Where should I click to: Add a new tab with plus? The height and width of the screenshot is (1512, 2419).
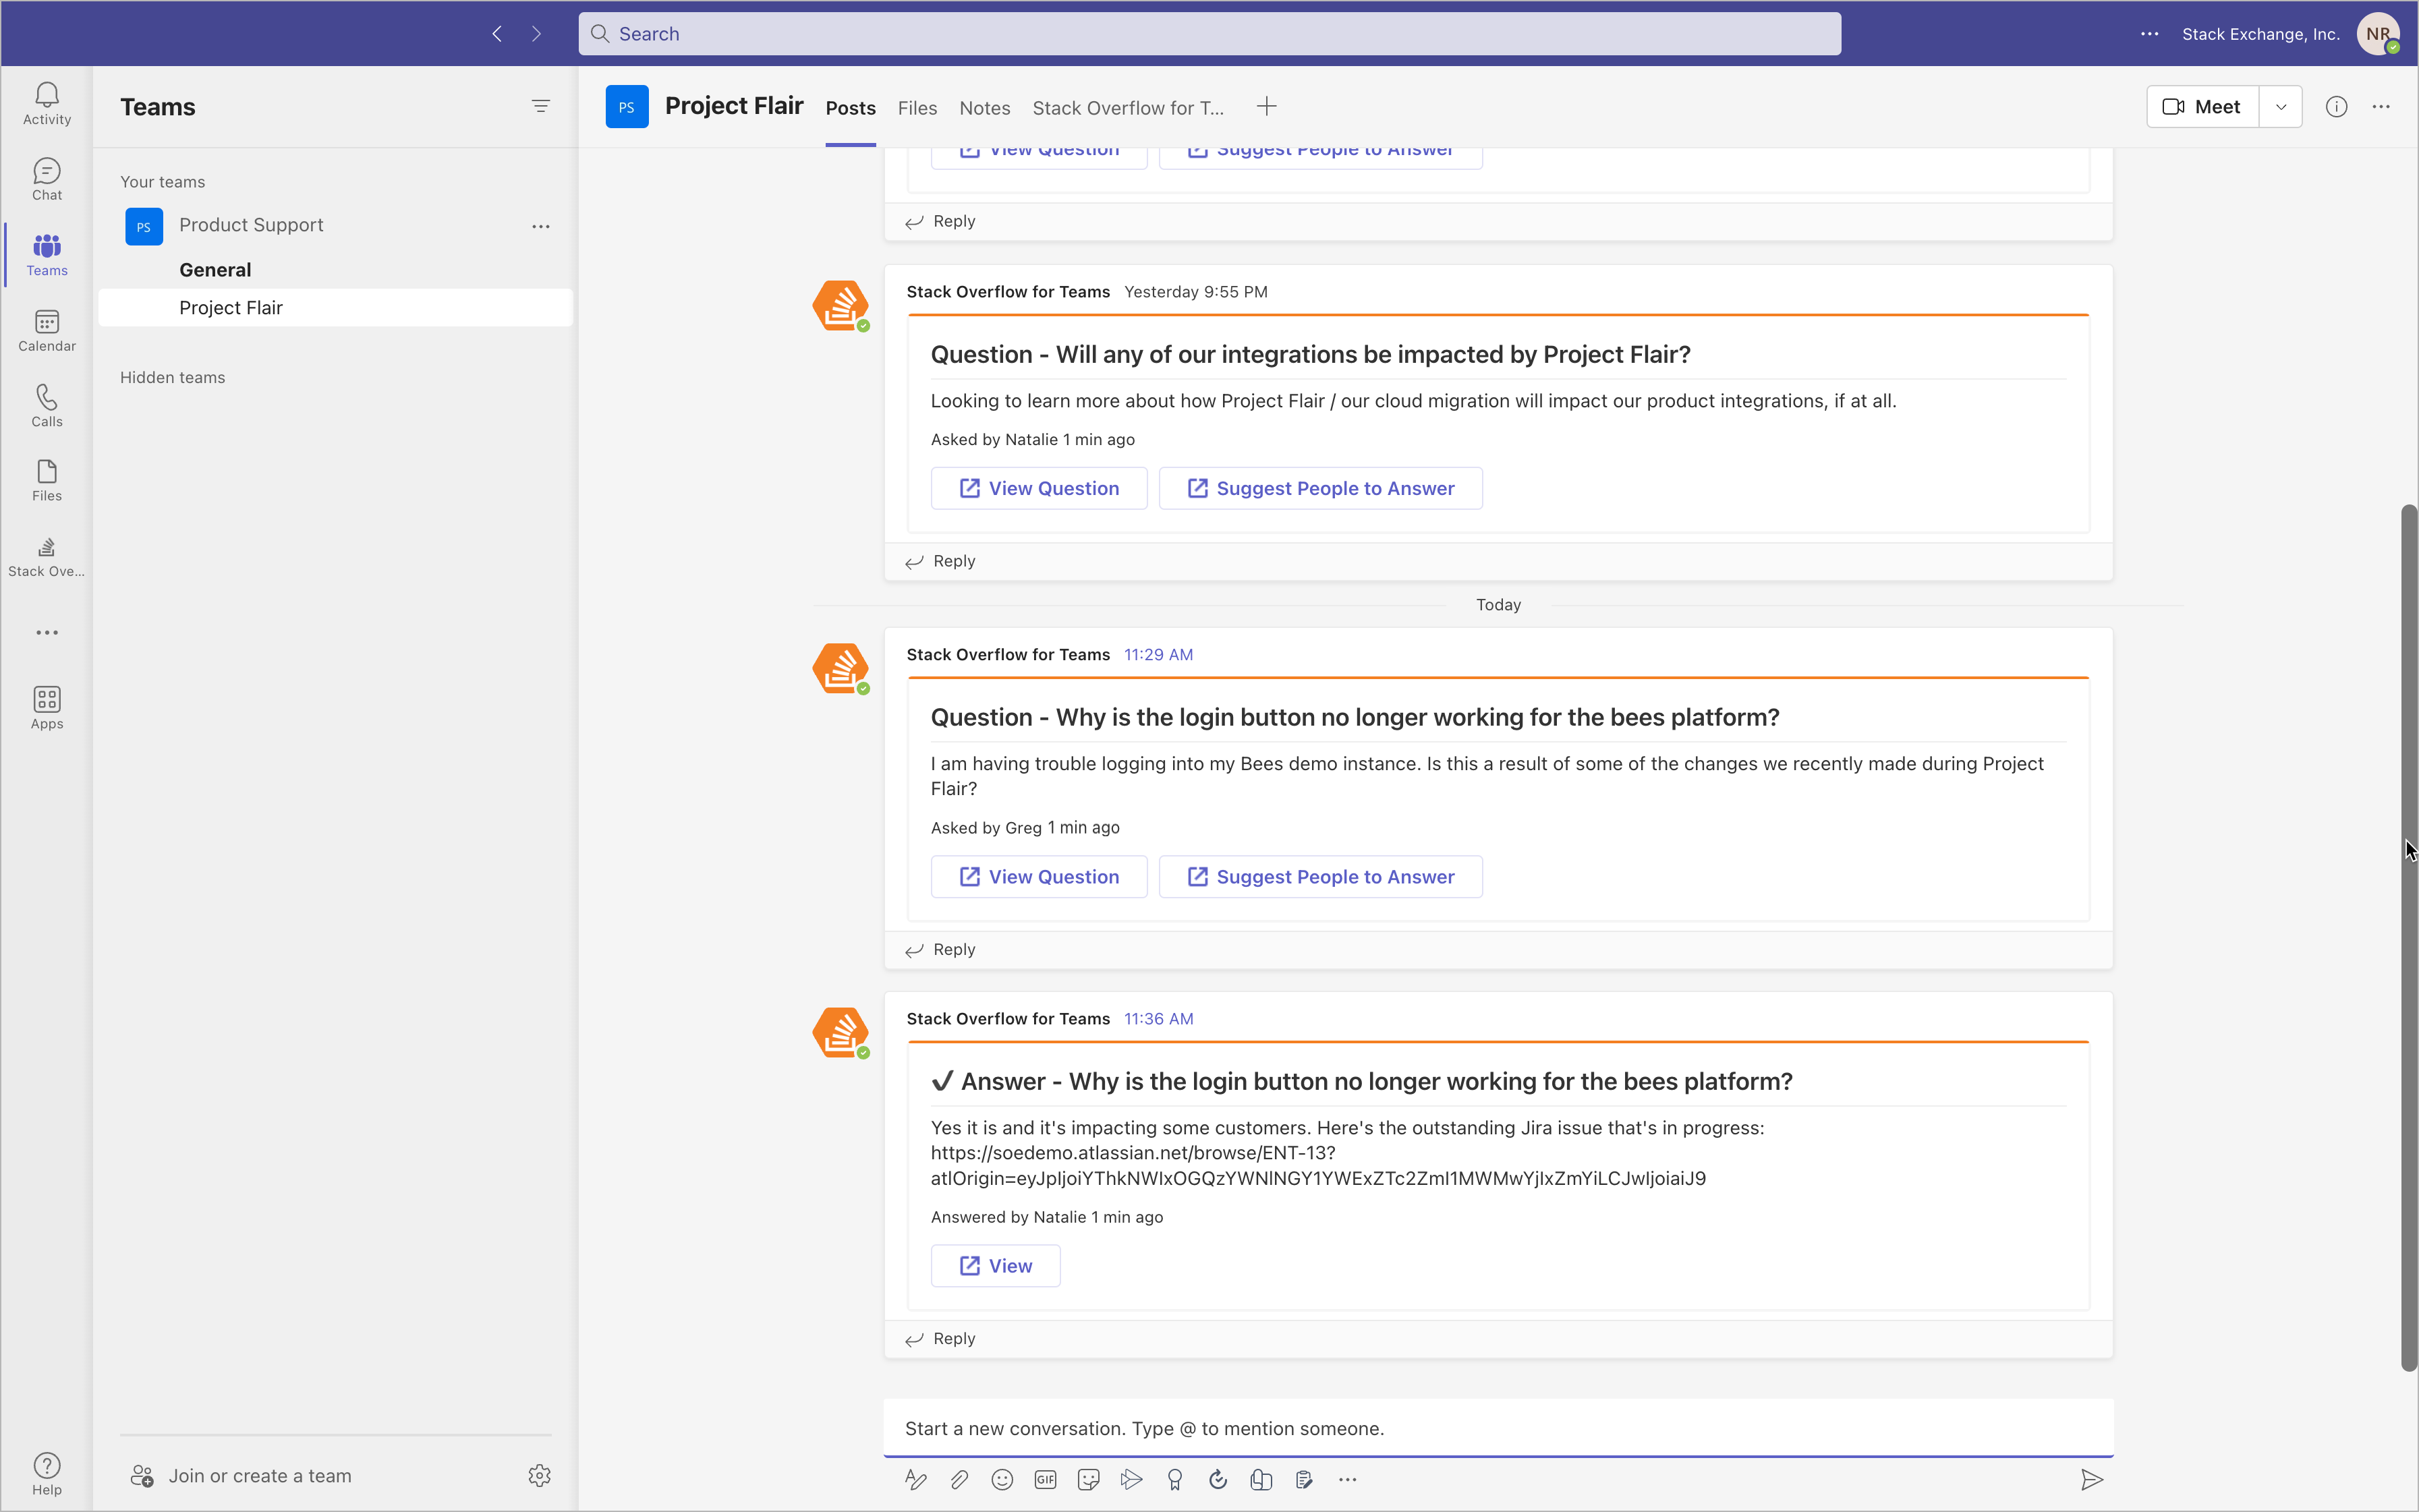tap(1266, 107)
